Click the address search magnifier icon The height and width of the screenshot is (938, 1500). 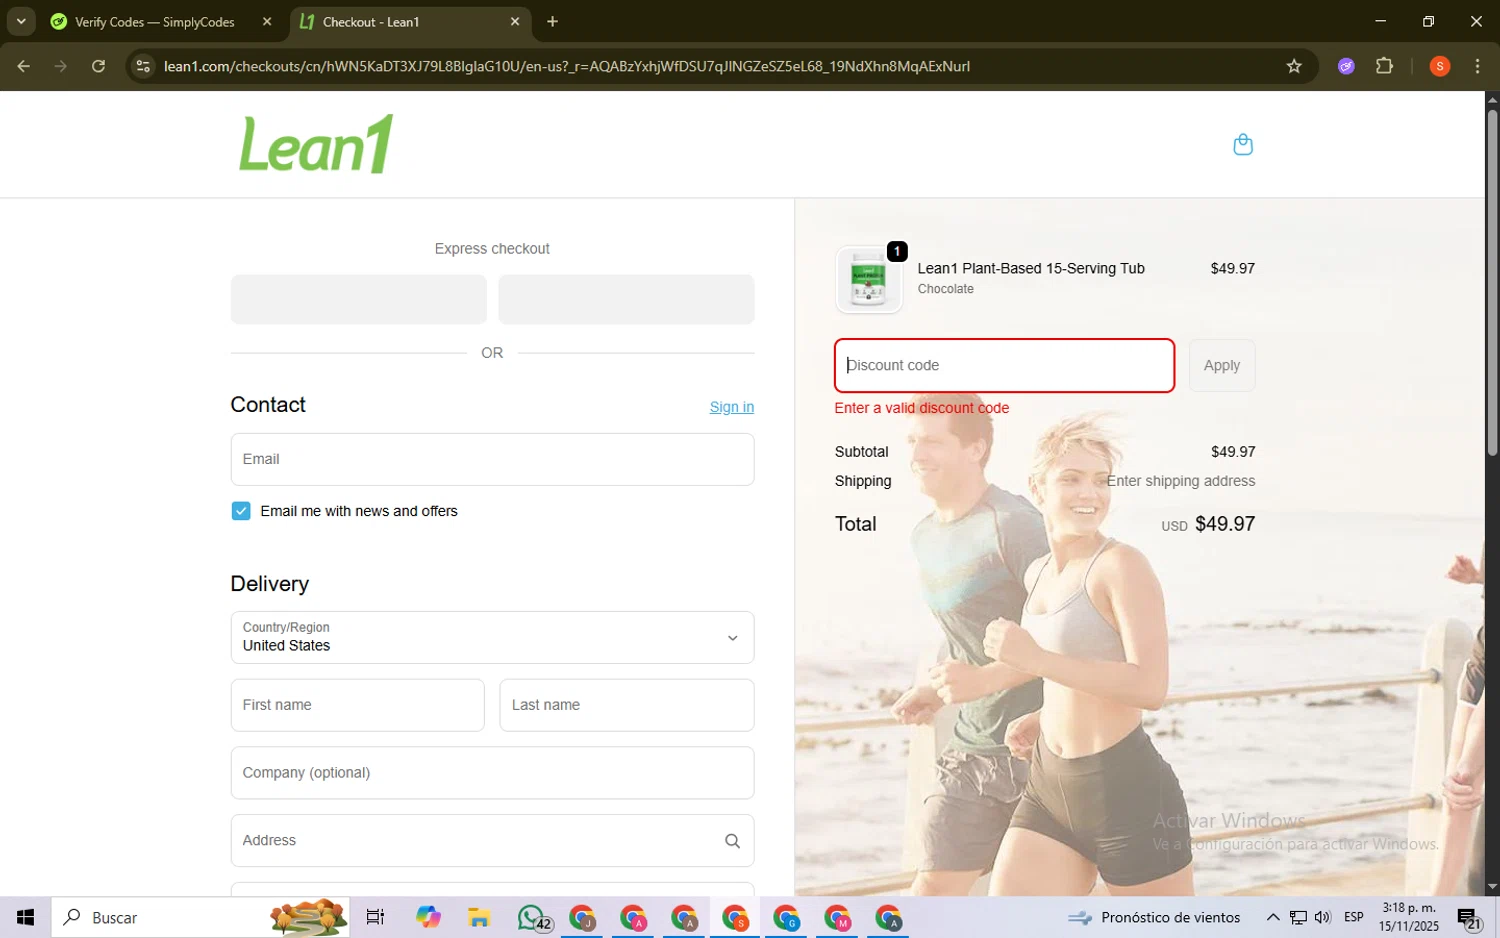[x=732, y=841]
